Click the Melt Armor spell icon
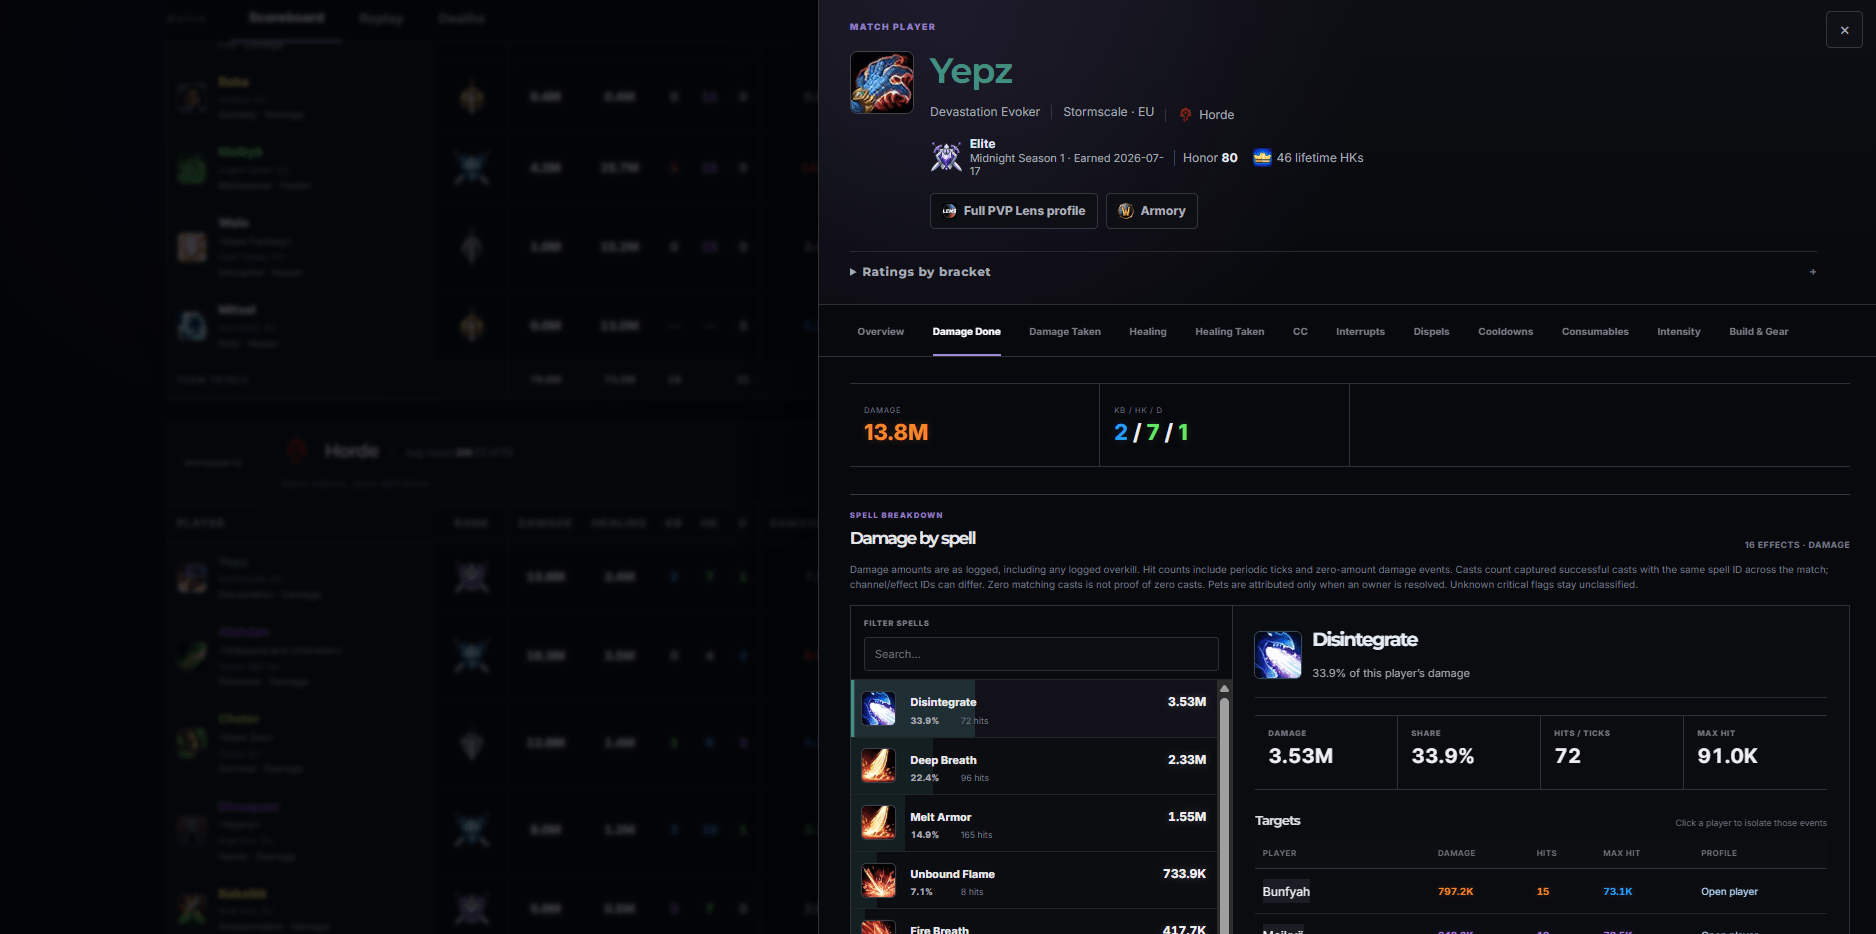Screen dimensions: 1876x934 coord(879,823)
